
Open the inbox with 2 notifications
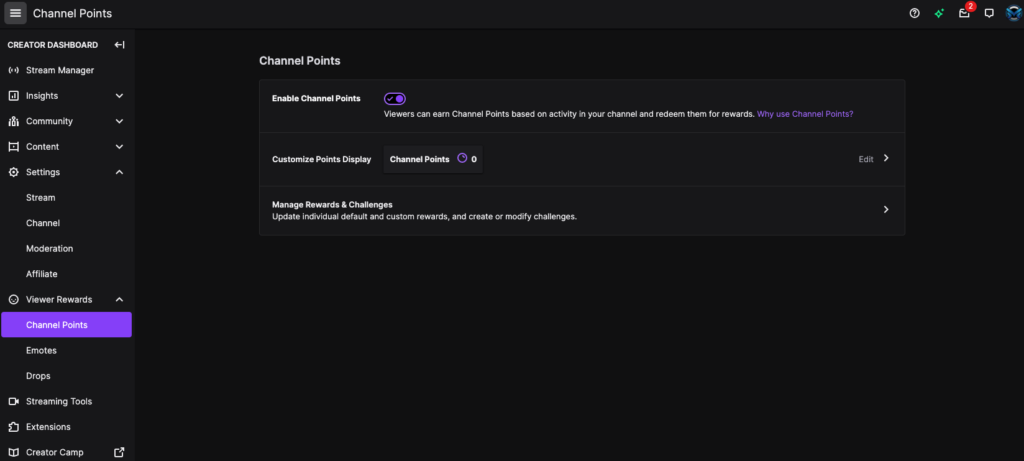964,13
